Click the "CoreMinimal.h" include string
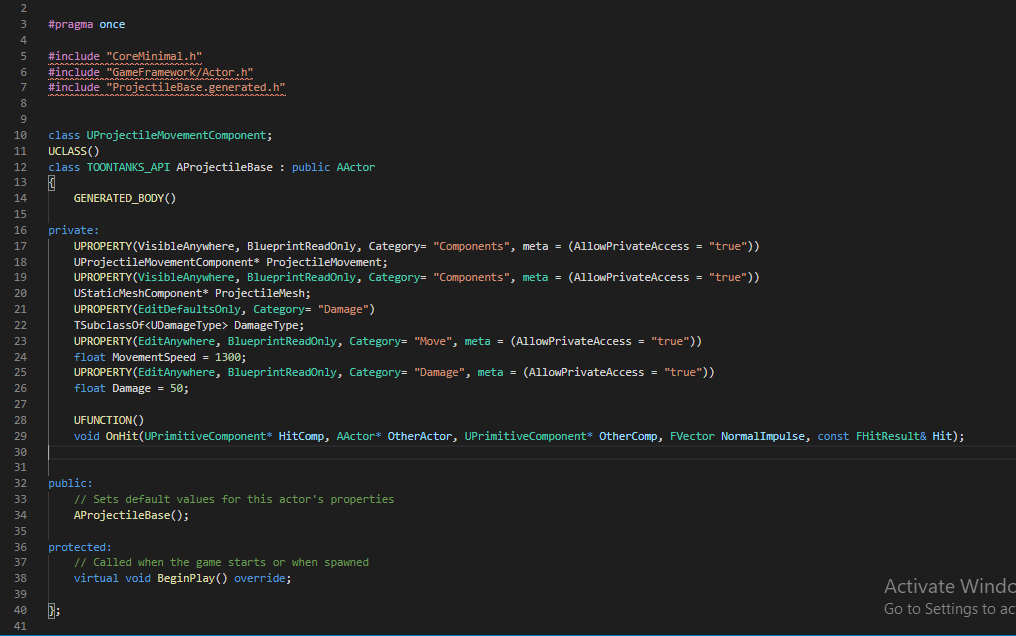Image resolution: width=1016 pixels, height=636 pixels. pos(154,56)
